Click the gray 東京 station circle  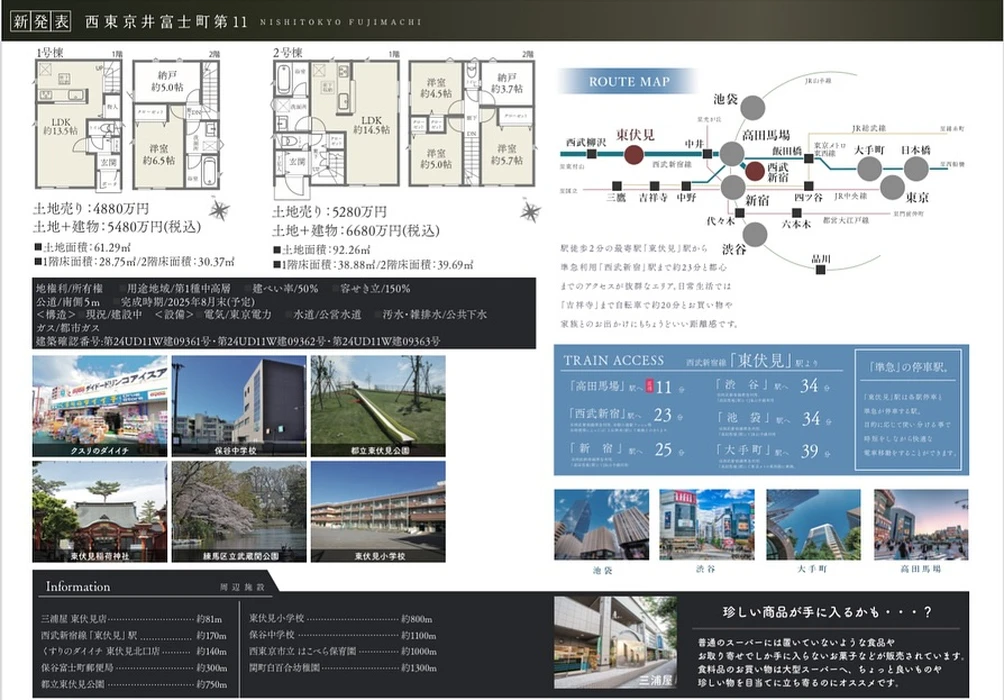click(892, 187)
